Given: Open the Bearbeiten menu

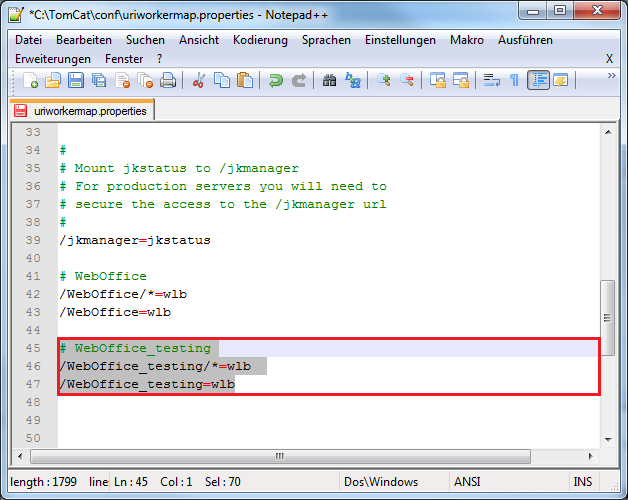Looking at the screenshot, I should pyautogui.click(x=84, y=40).
